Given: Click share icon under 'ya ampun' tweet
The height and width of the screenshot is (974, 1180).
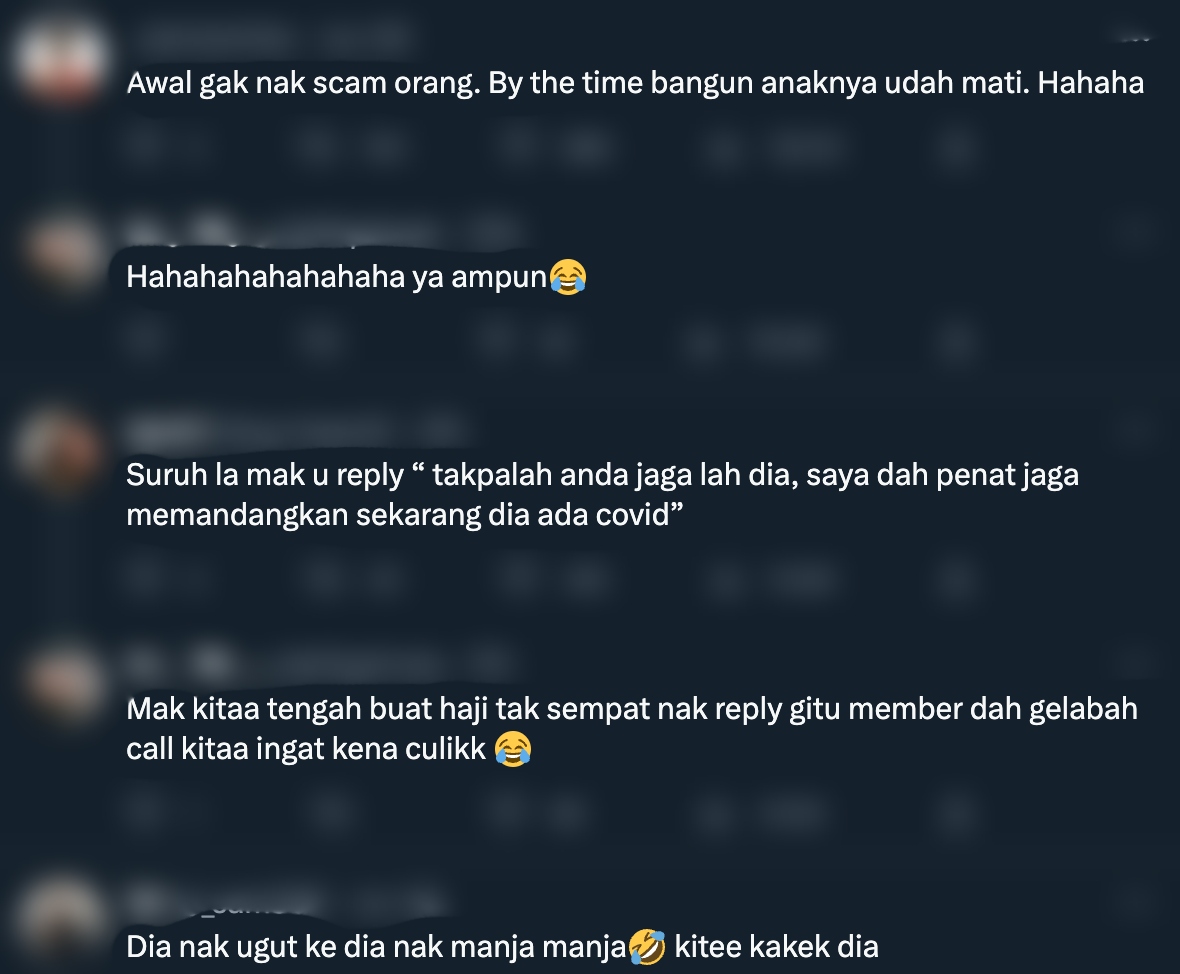Looking at the screenshot, I should pyautogui.click(x=956, y=342).
